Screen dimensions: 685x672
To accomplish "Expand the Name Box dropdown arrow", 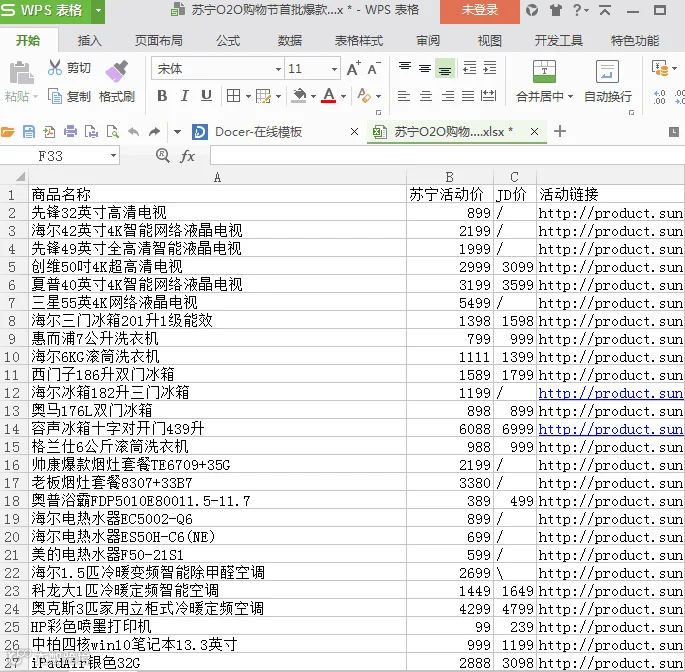I will (x=113, y=156).
